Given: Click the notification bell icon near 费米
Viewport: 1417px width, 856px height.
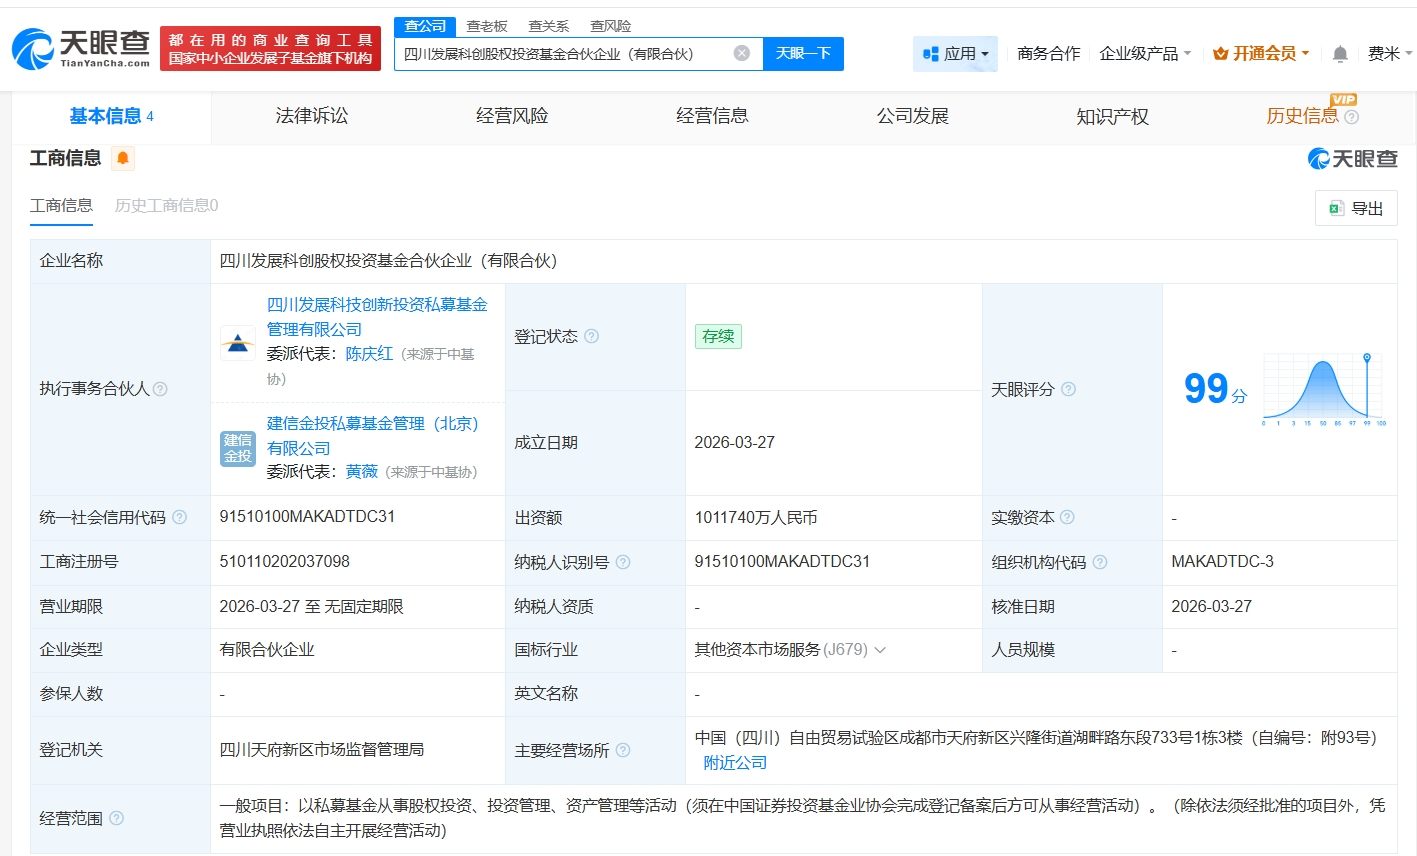Looking at the screenshot, I should (1338, 53).
